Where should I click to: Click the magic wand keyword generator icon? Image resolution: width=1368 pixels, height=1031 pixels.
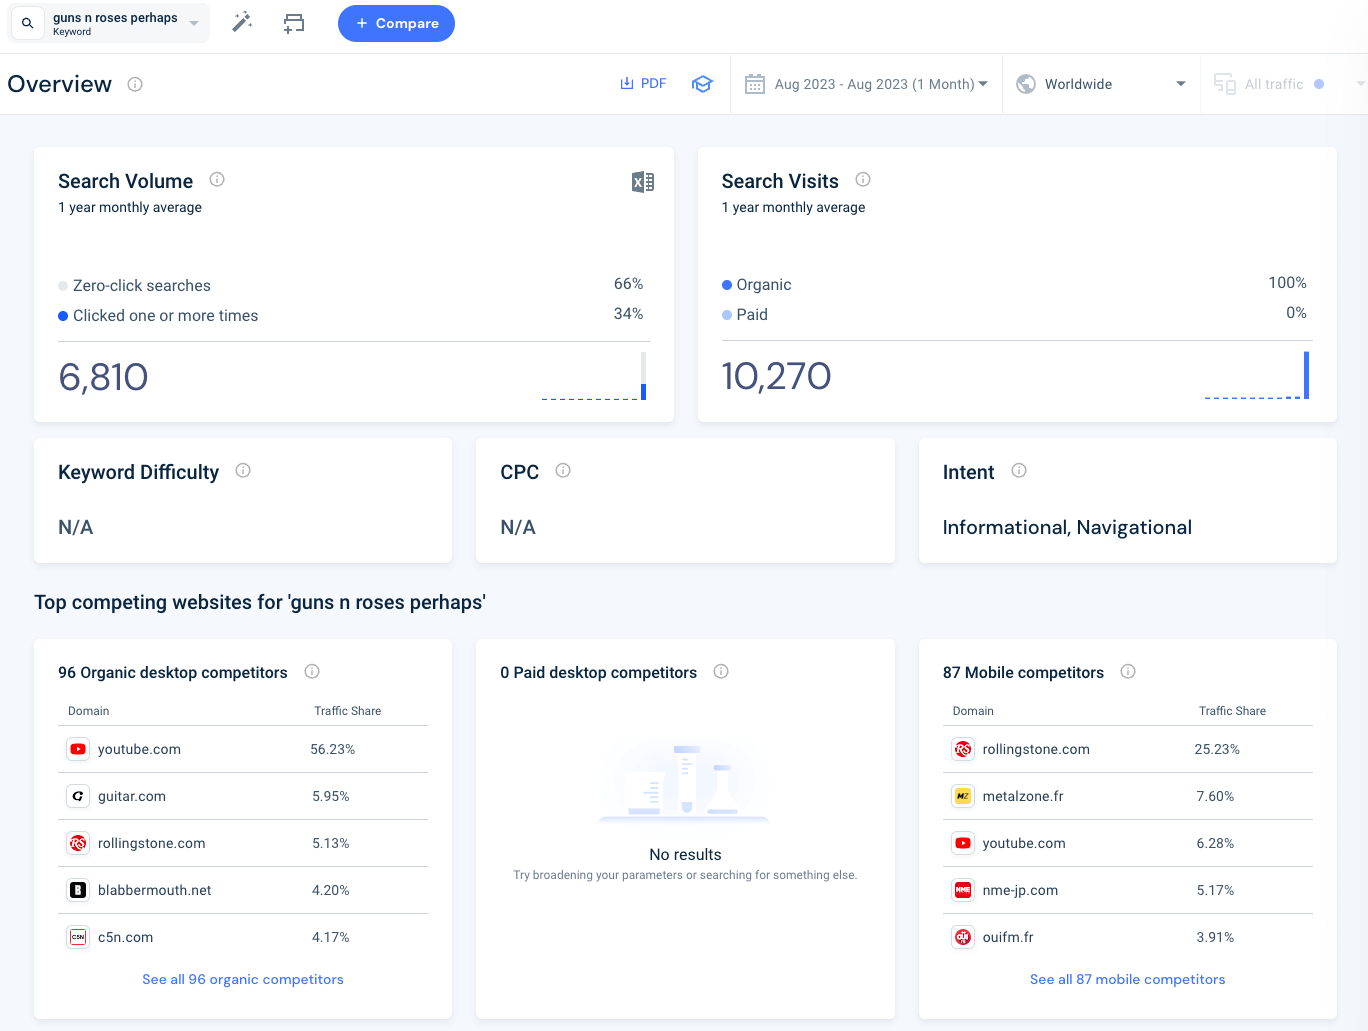[242, 22]
